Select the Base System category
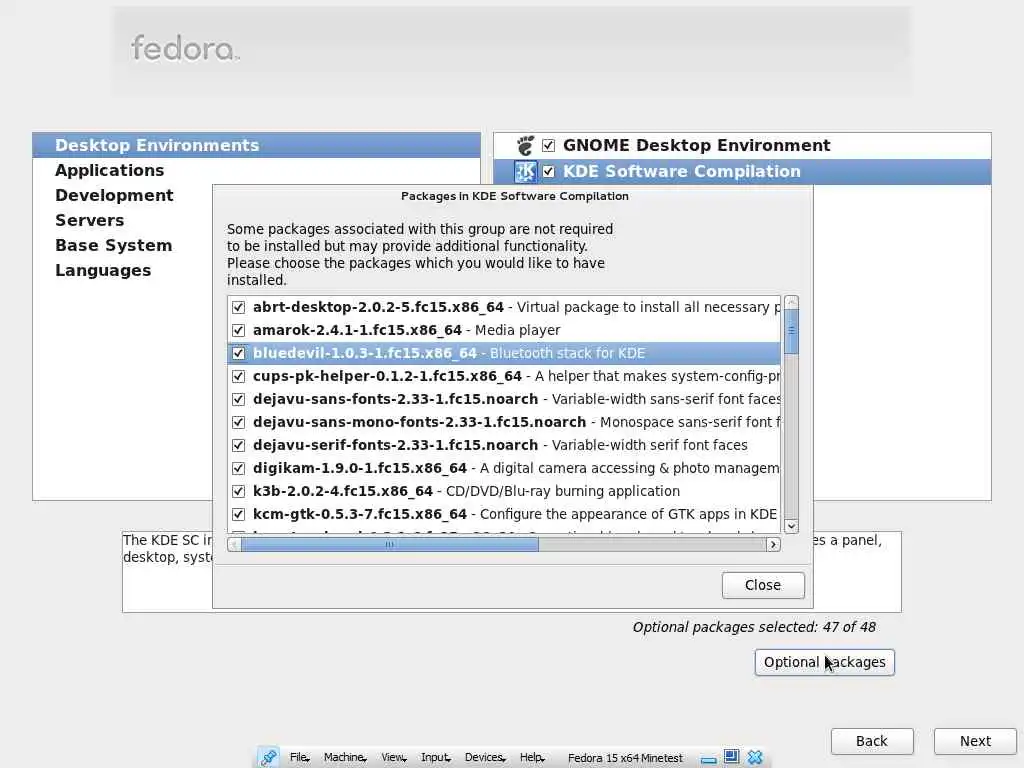1024x768 pixels. click(114, 246)
